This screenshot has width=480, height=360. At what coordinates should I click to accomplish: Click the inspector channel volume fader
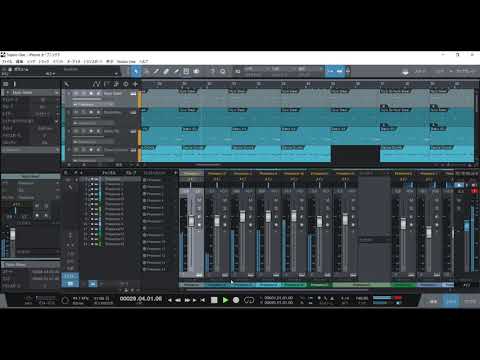click(x=12, y=234)
